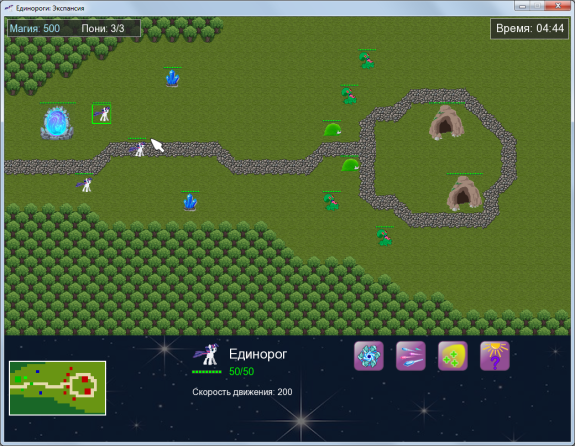Select the highlighted unicorn near the portal
The image size is (575, 446).
[102, 114]
